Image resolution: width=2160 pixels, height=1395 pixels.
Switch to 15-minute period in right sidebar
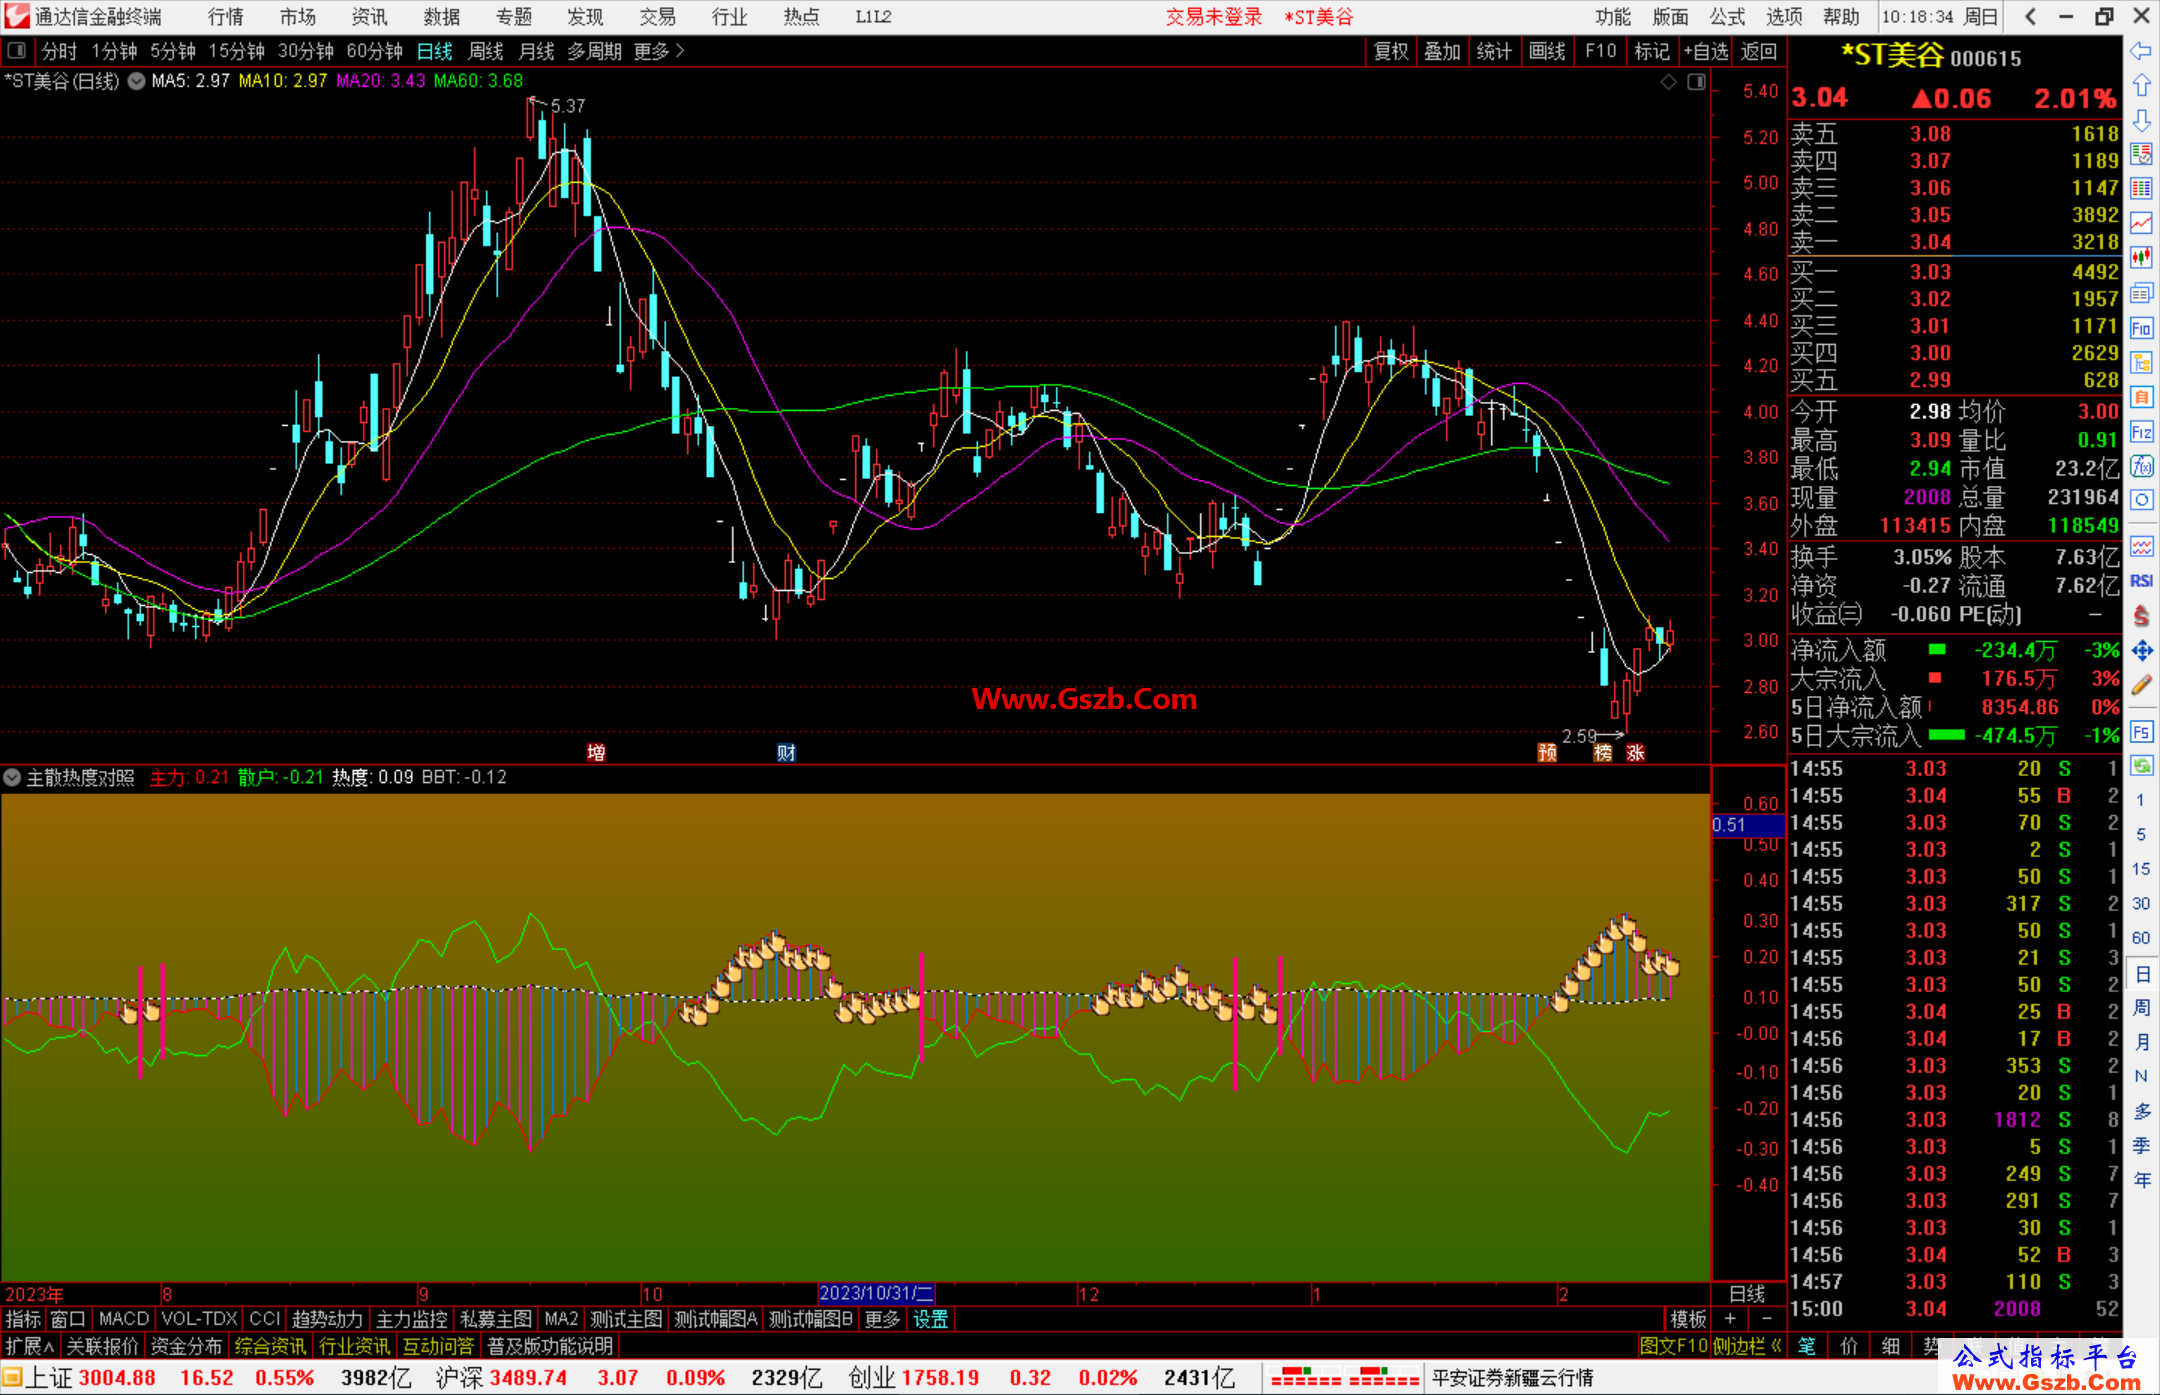pyautogui.click(x=2140, y=869)
